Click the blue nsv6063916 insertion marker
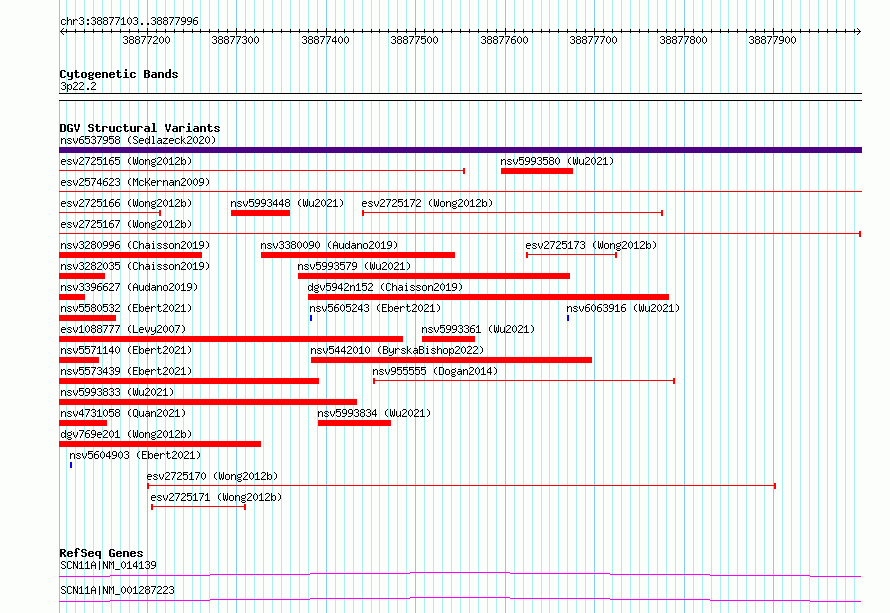The height and width of the screenshot is (613, 890). (568, 318)
